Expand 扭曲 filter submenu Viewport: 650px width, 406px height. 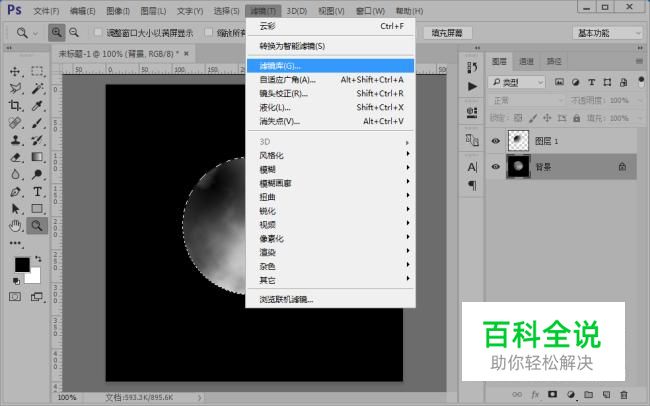point(331,197)
